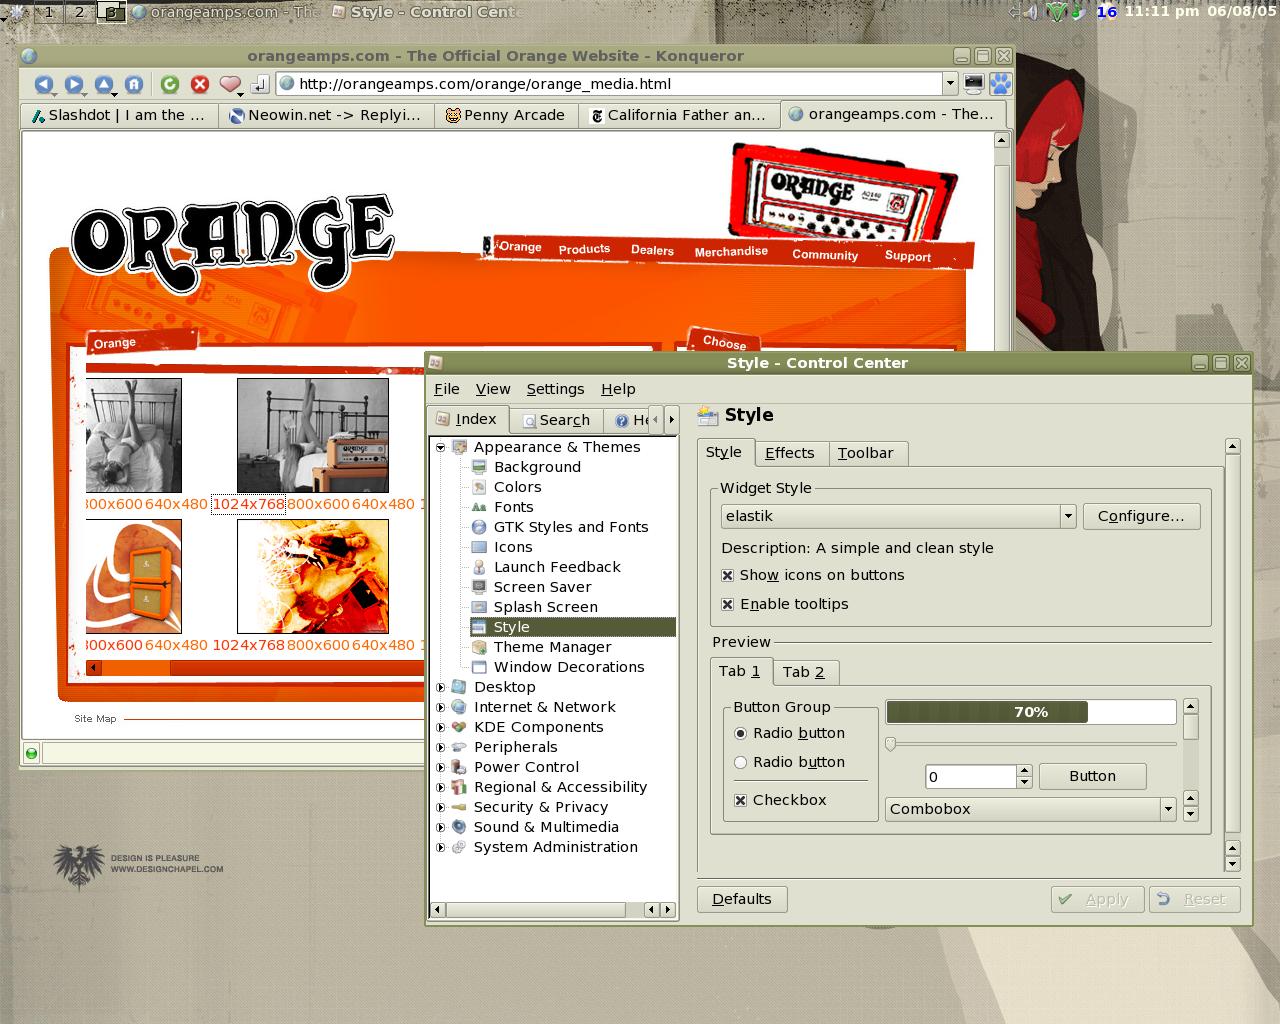Select GTK Styles and Fonts in the tree
1280x1024 pixels.
pyautogui.click(x=571, y=527)
